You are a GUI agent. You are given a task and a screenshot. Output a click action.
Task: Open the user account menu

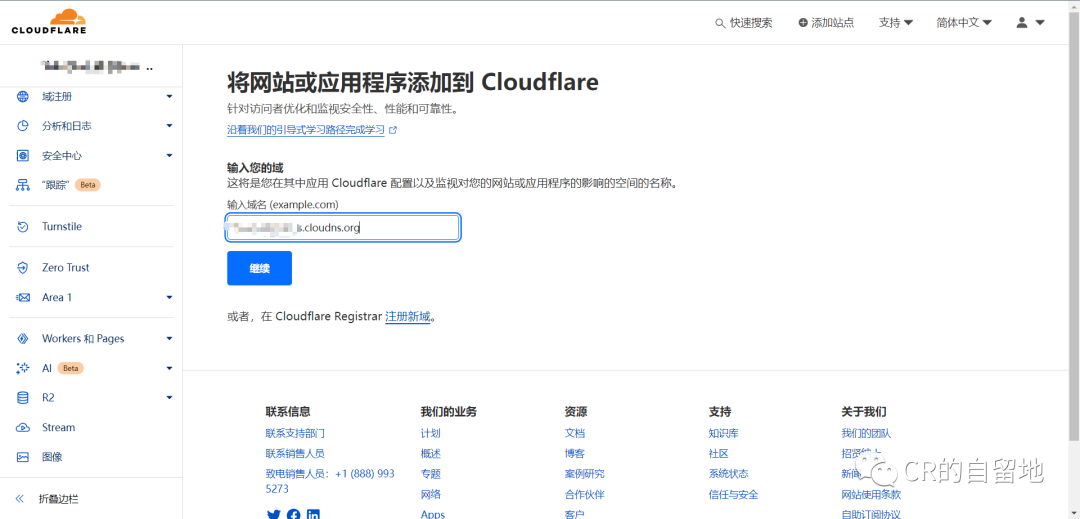pos(1030,22)
